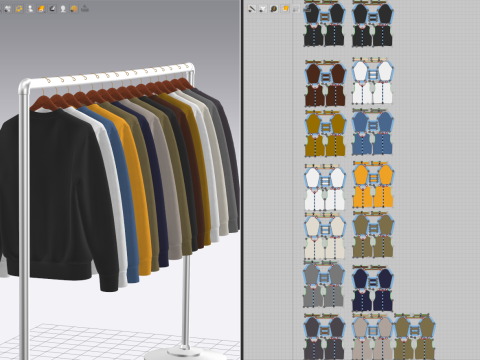Select the blue pattern set in 2D window
480x360 pixels.
[x=373, y=132]
